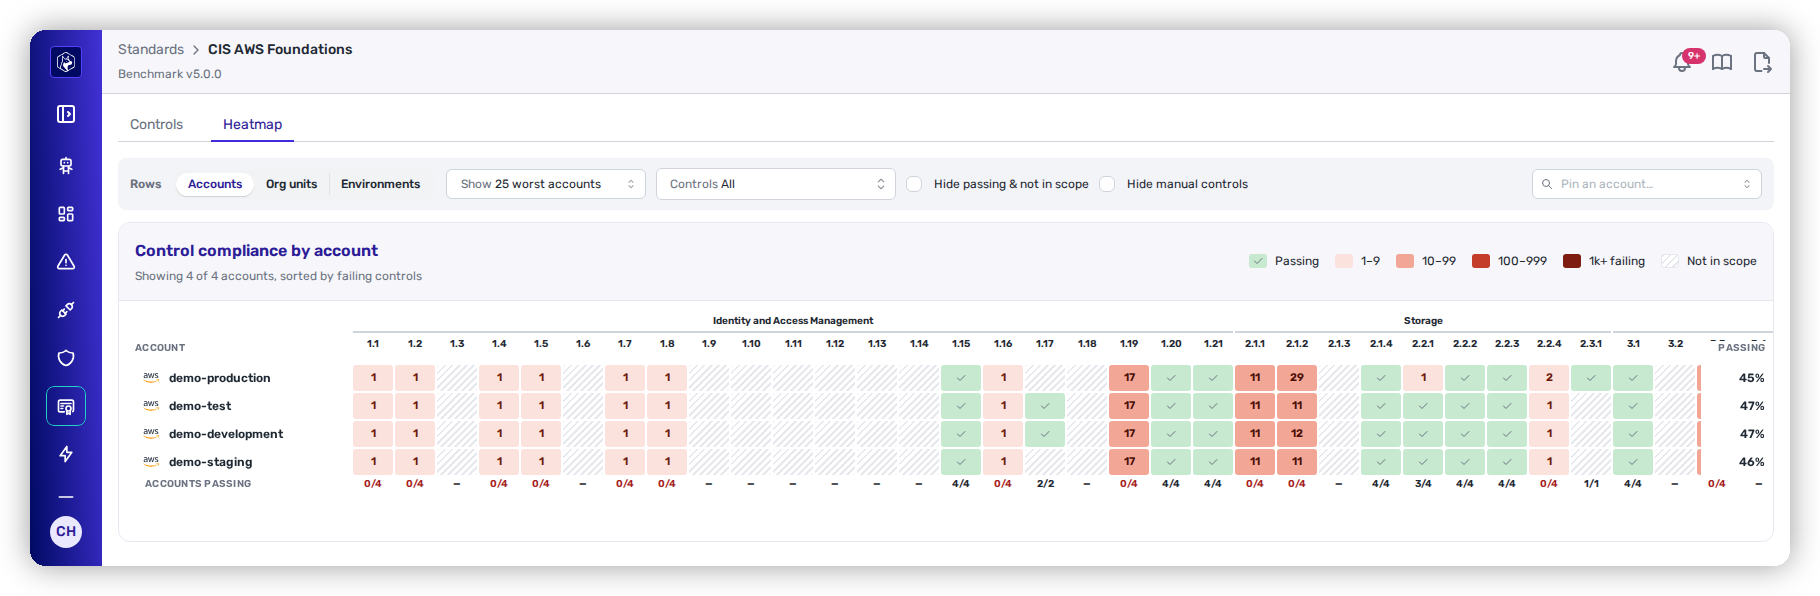Viewport: 1820px width, 596px height.
Task: Open the plug integrations sidebar icon
Action: pyautogui.click(x=66, y=310)
